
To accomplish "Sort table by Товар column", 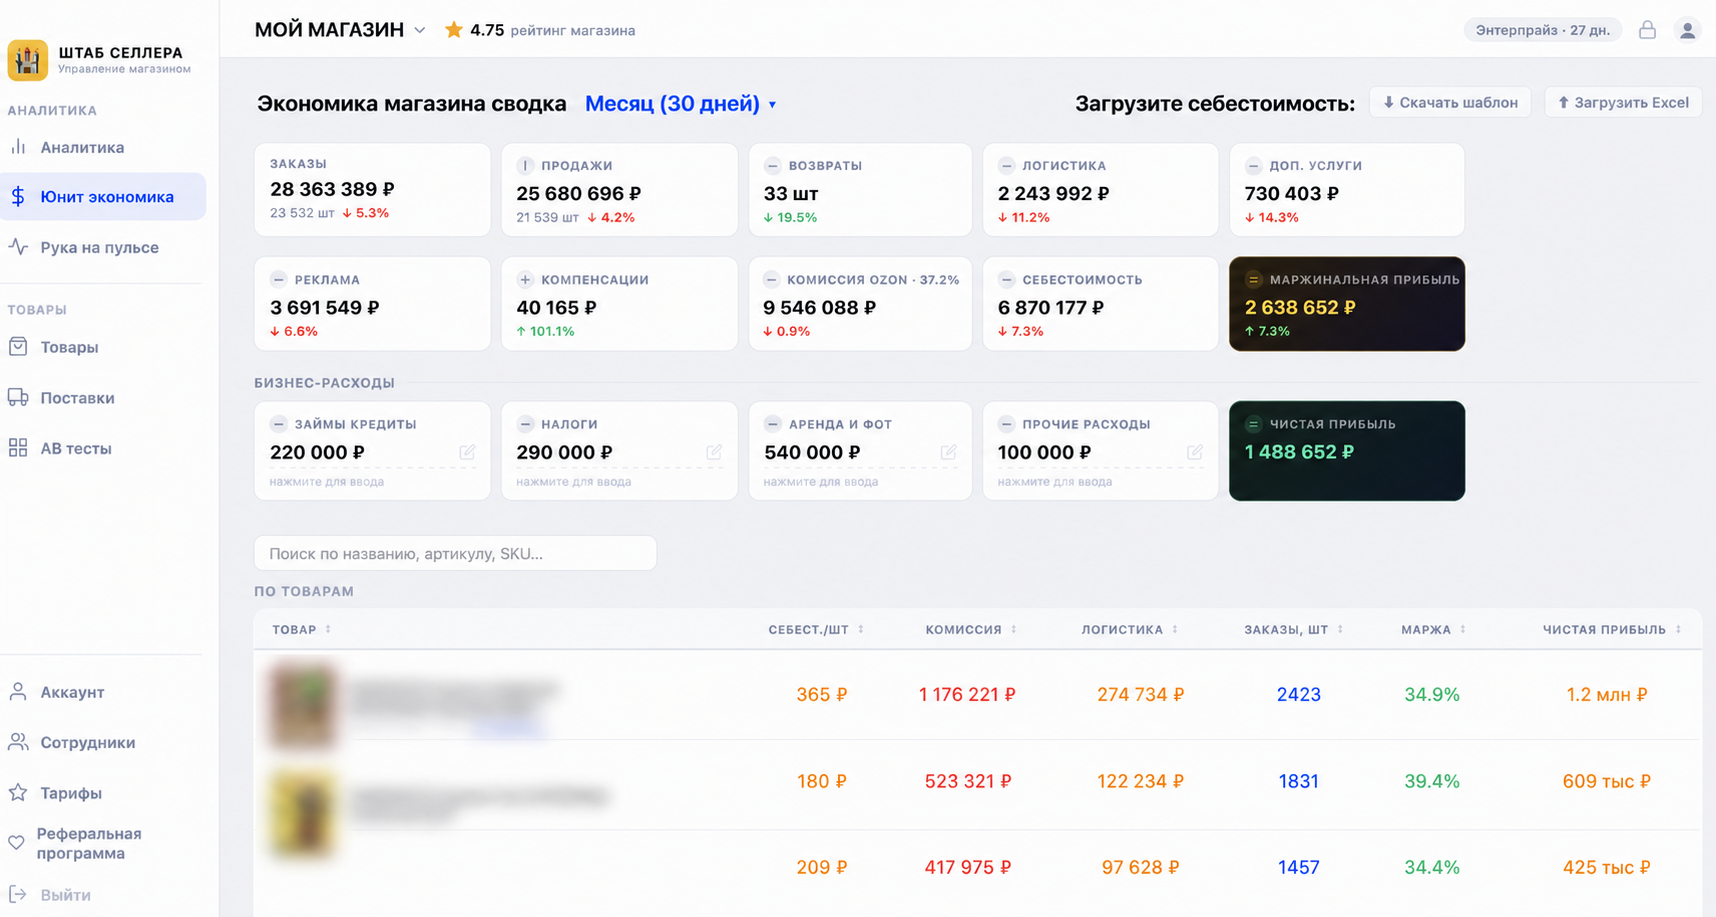I will [x=301, y=629].
